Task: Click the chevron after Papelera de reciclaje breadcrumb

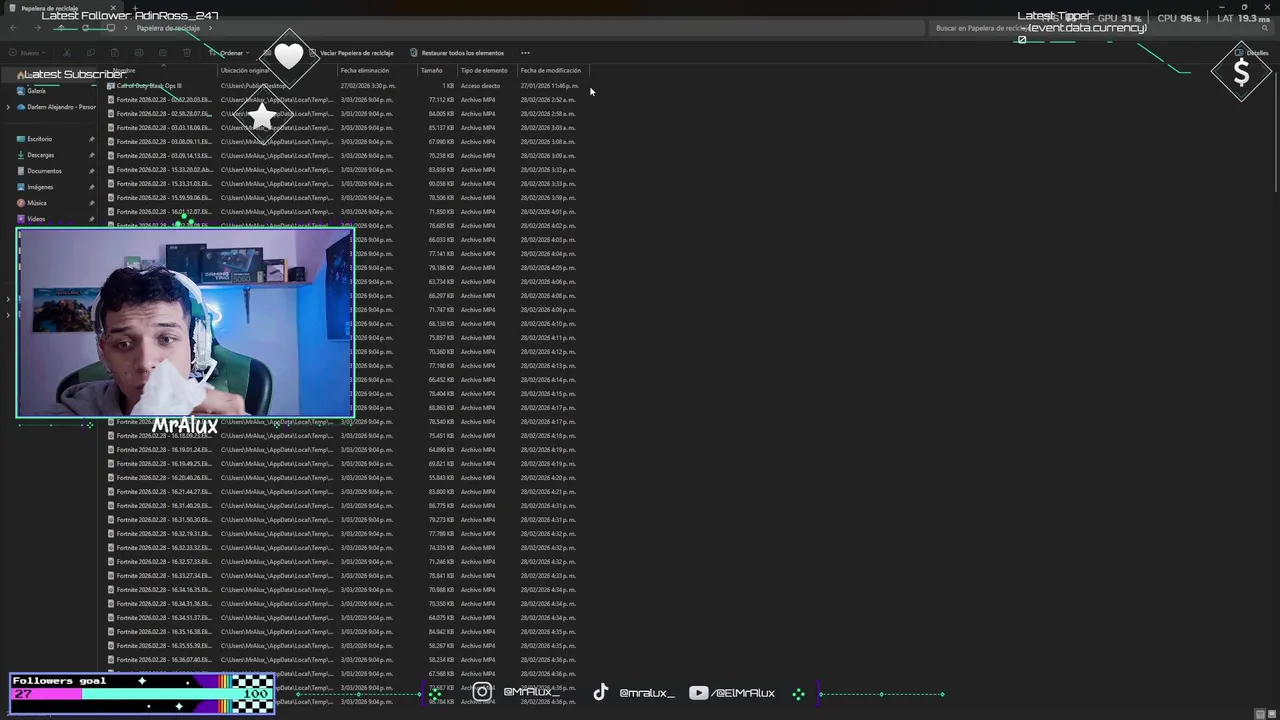Action: [x=210, y=28]
